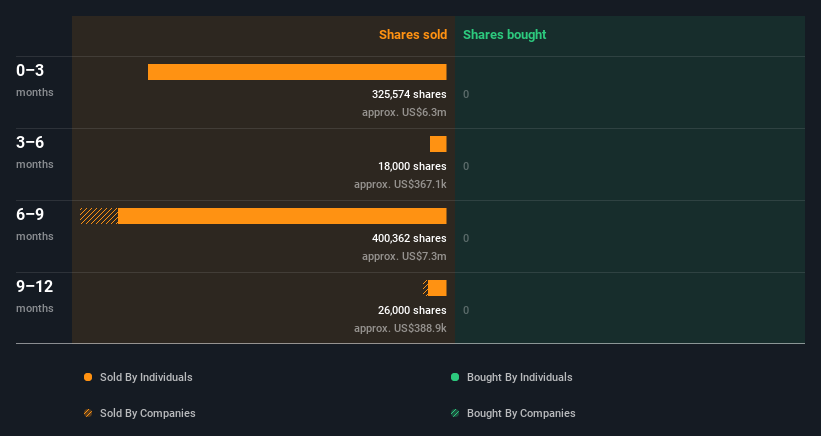Click the bought '0' value in 6–9 months row
The width and height of the screenshot is (821, 436).
click(x=466, y=239)
